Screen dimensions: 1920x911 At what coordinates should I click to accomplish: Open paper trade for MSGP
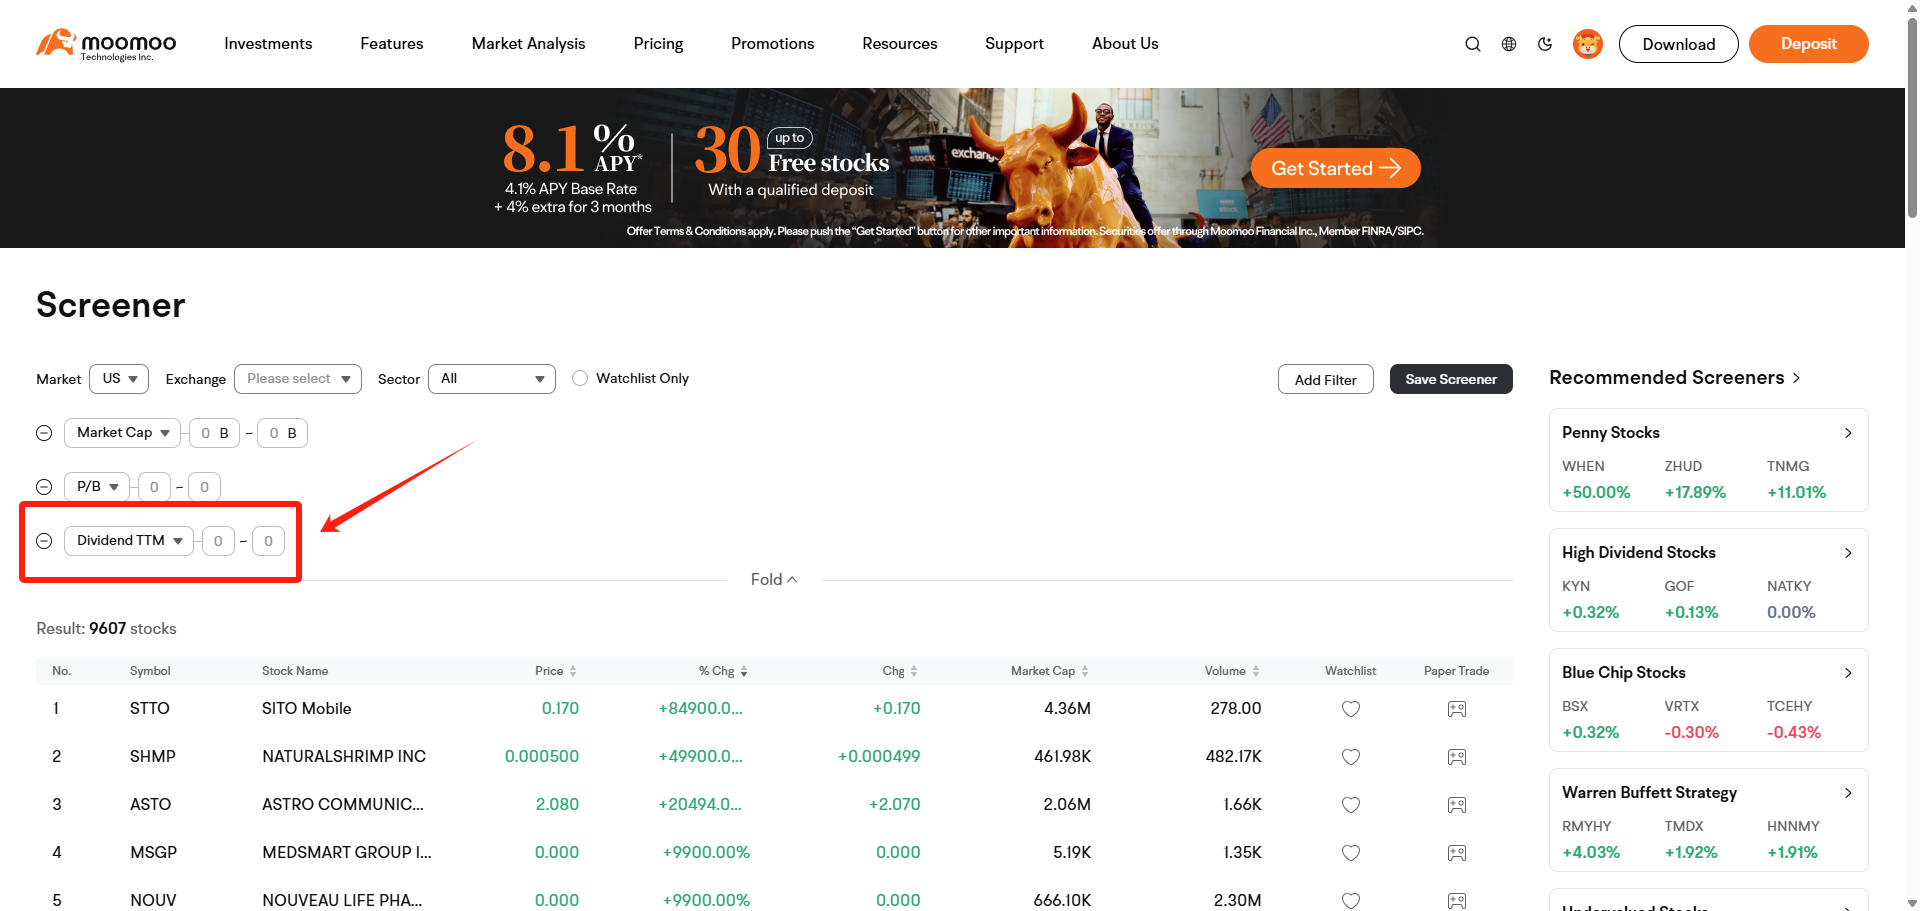point(1457,853)
